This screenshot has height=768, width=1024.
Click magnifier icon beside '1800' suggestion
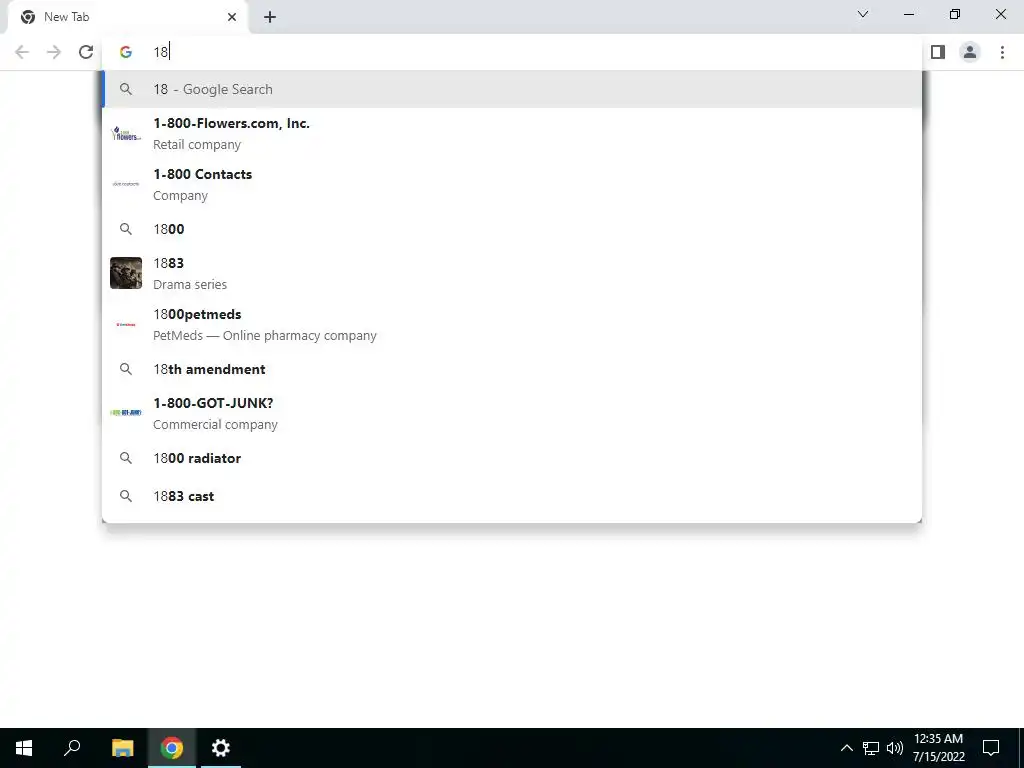tap(126, 229)
